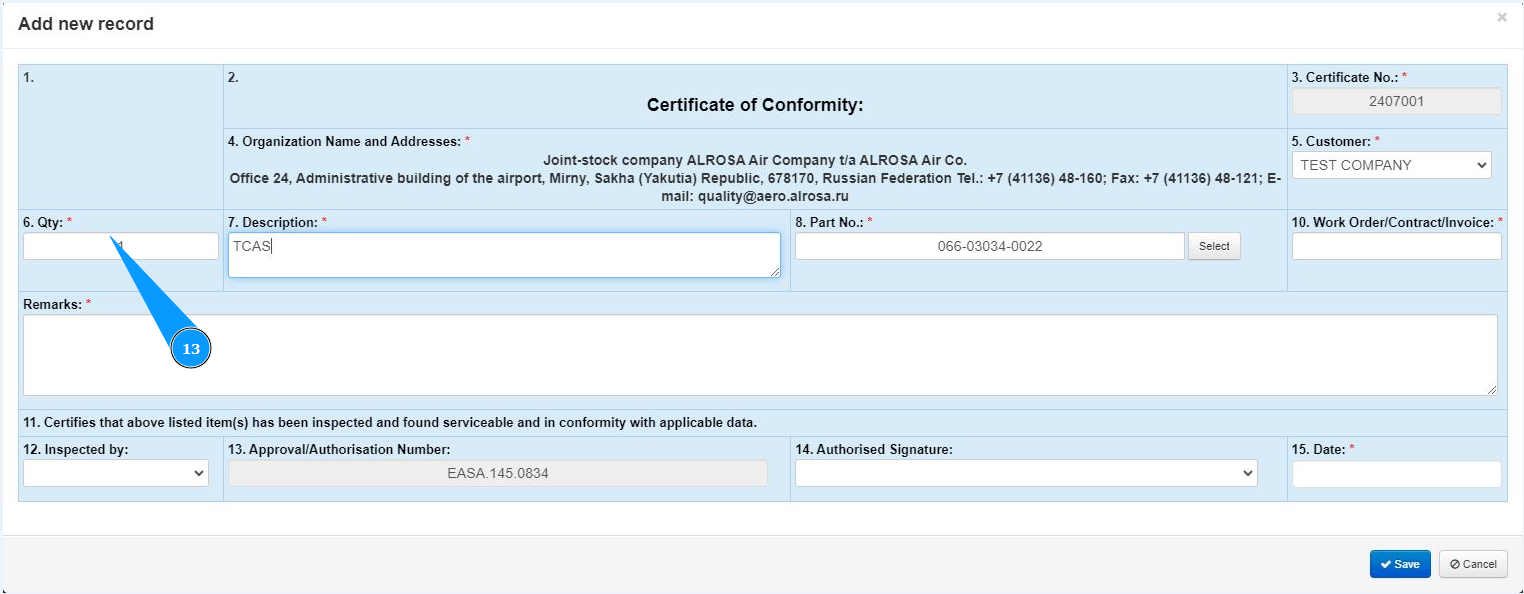Click the Approval/Authorisation Number field
Viewport: 1524px width, 594px height.
pyautogui.click(x=497, y=474)
